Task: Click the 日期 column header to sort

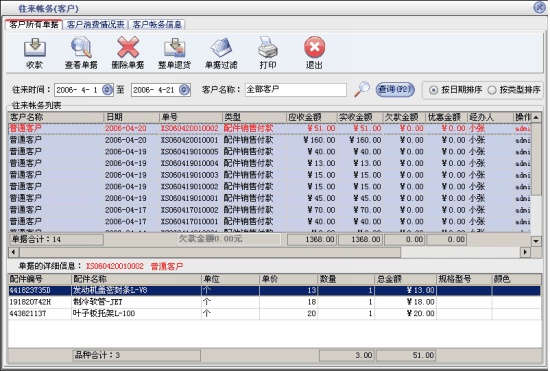Action: click(x=132, y=117)
